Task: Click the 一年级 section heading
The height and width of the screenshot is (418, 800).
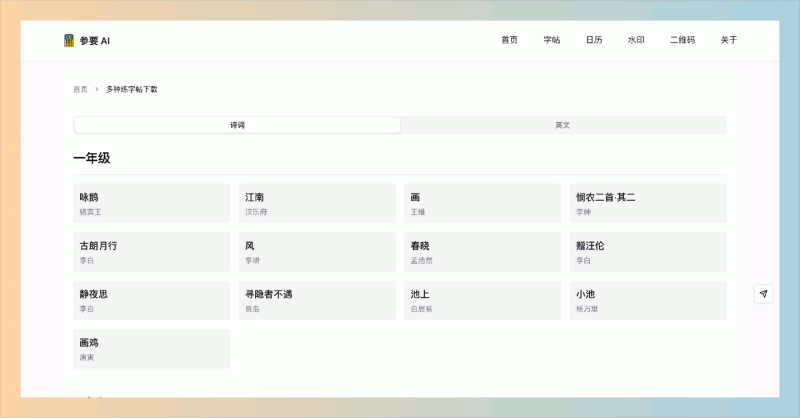Action: tap(92, 158)
